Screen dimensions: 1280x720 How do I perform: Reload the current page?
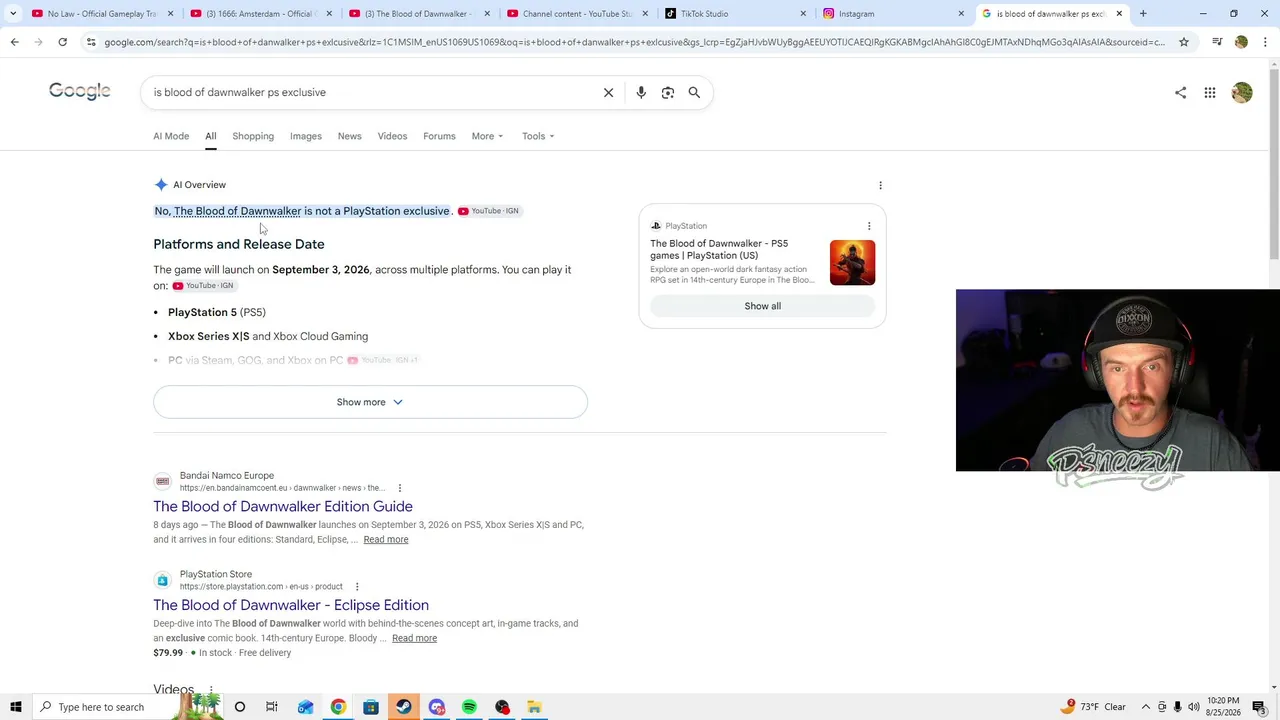pos(62,42)
